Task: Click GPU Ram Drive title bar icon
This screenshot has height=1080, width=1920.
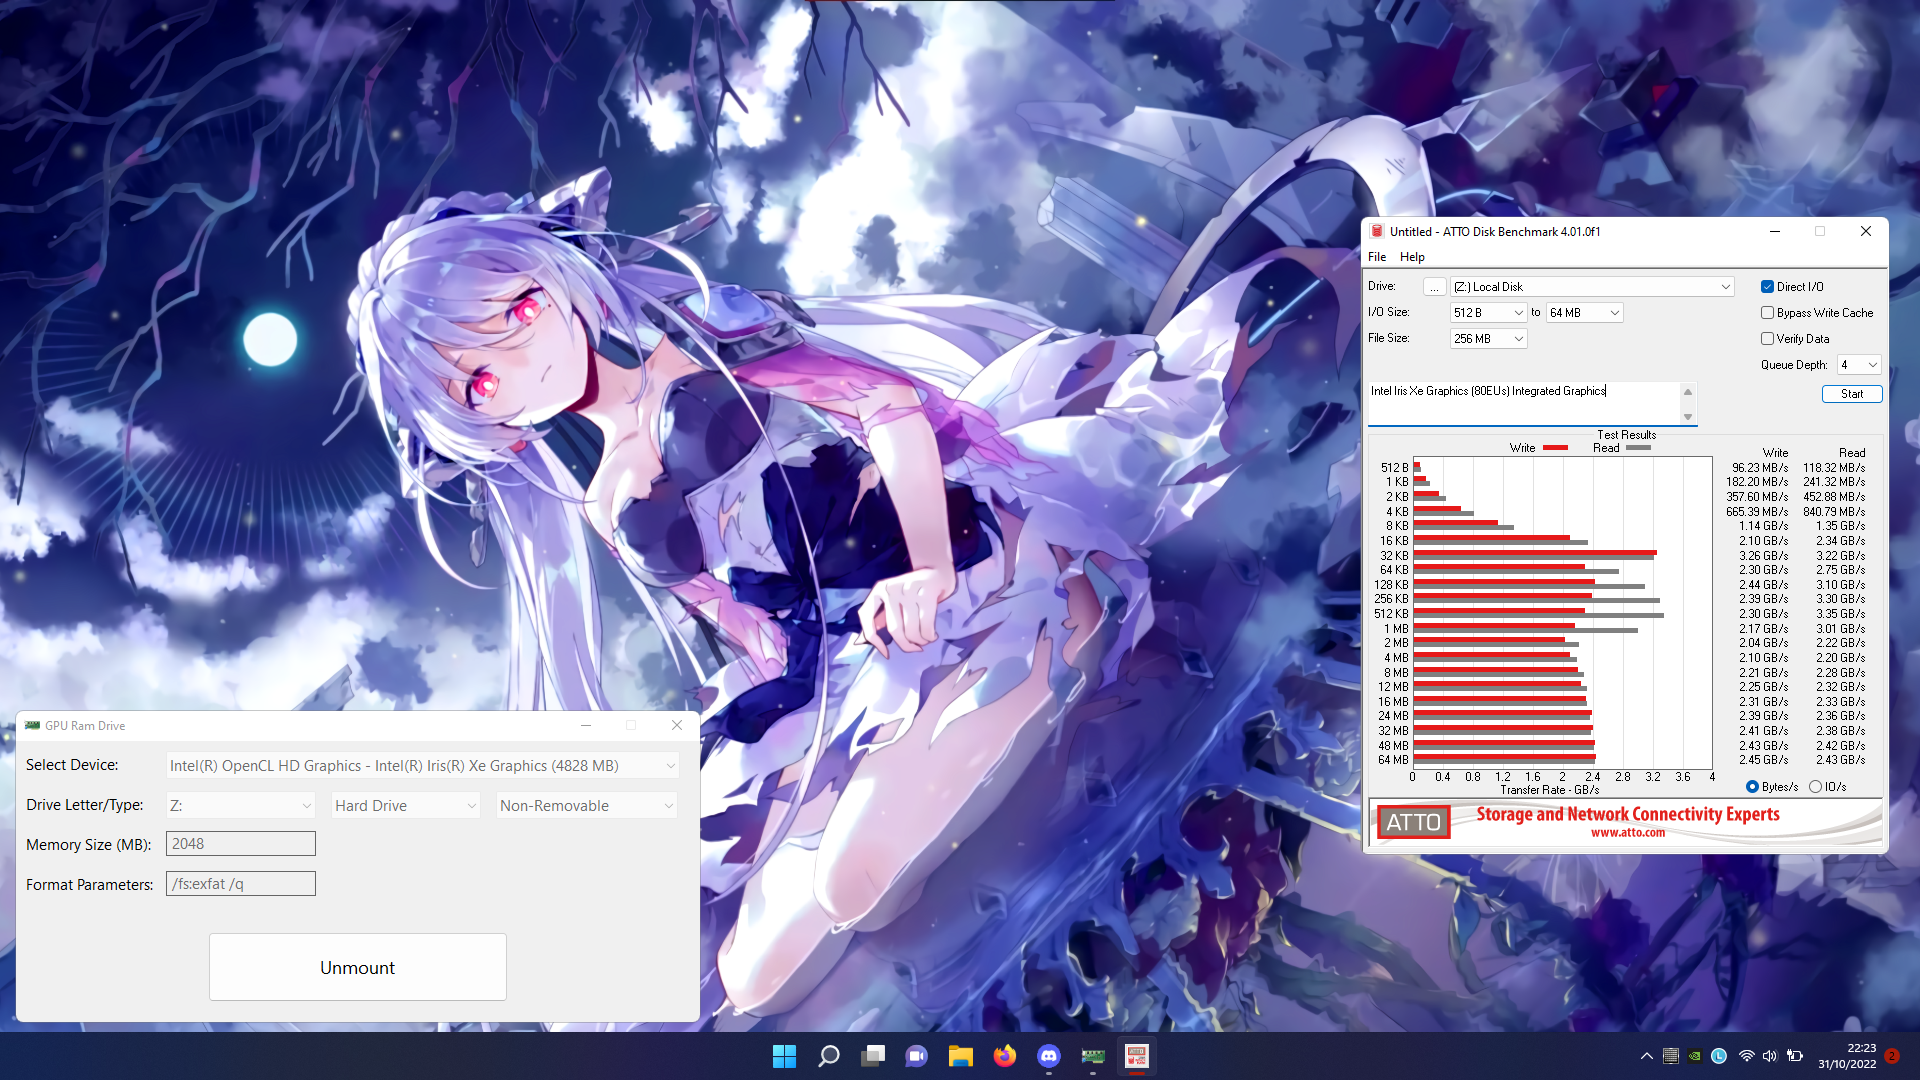Action: (33, 725)
